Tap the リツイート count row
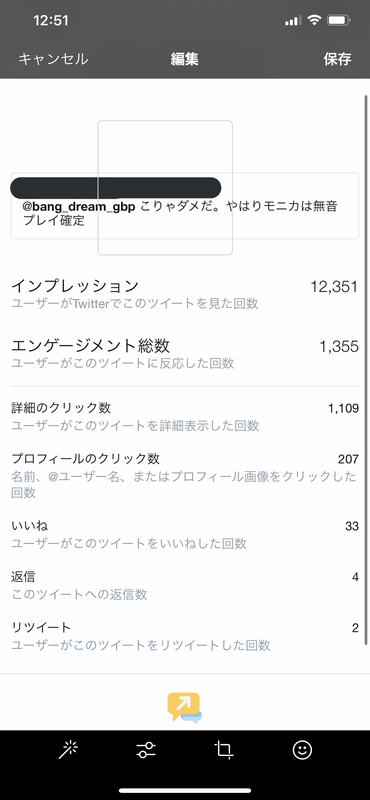 pyautogui.click(x=185, y=637)
